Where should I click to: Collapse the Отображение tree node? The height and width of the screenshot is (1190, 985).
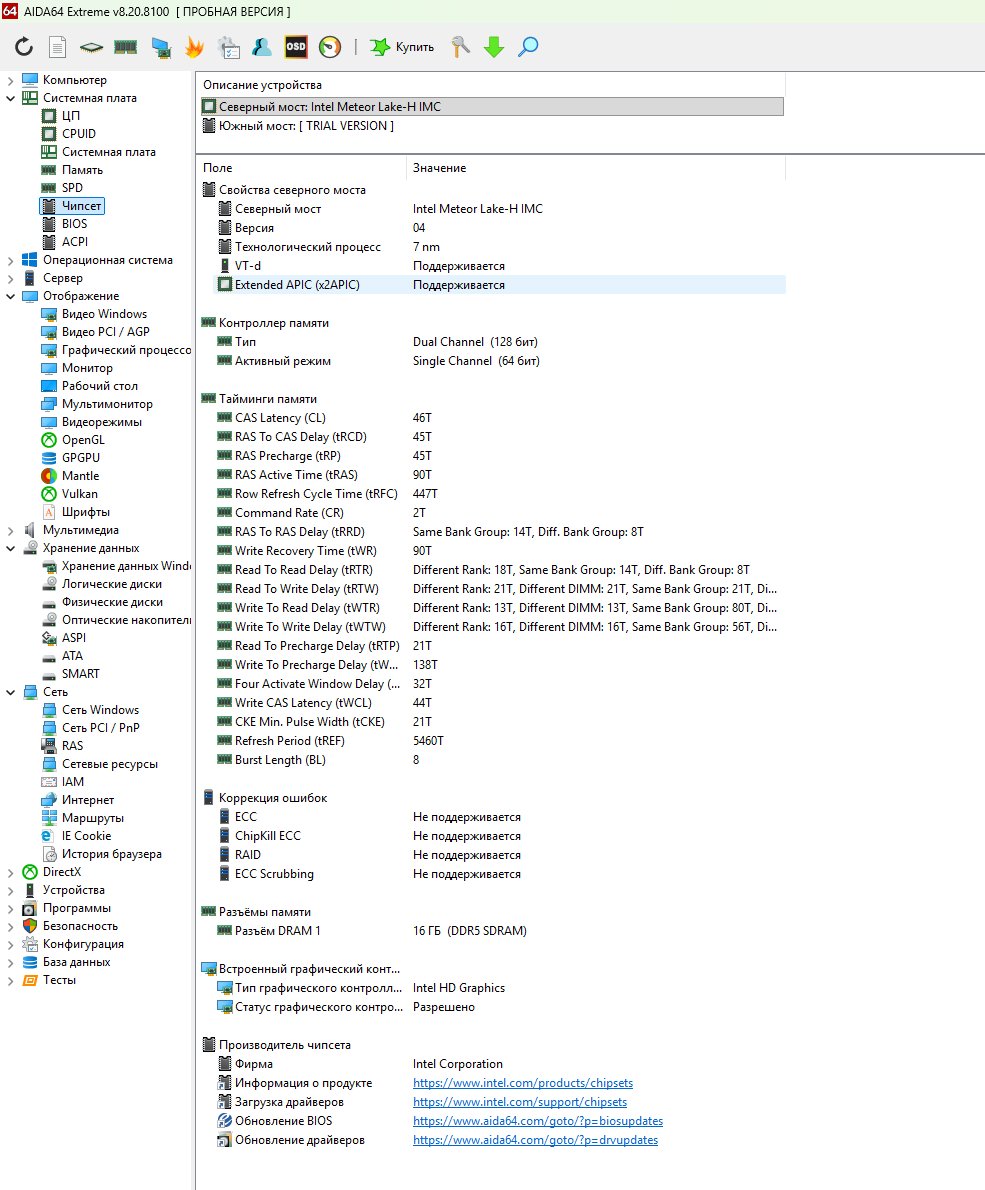pyautogui.click(x=11, y=296)
